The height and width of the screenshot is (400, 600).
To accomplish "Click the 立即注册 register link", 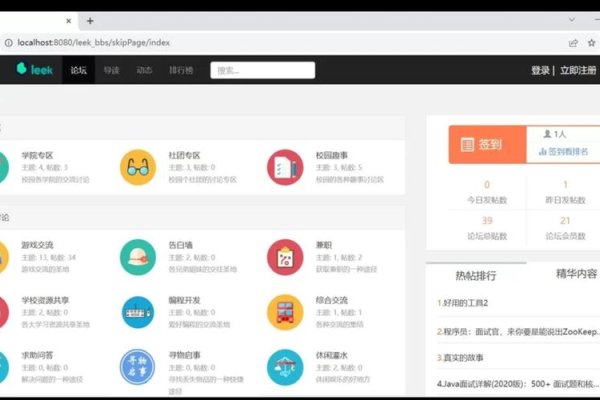I will tap(578, 70).
